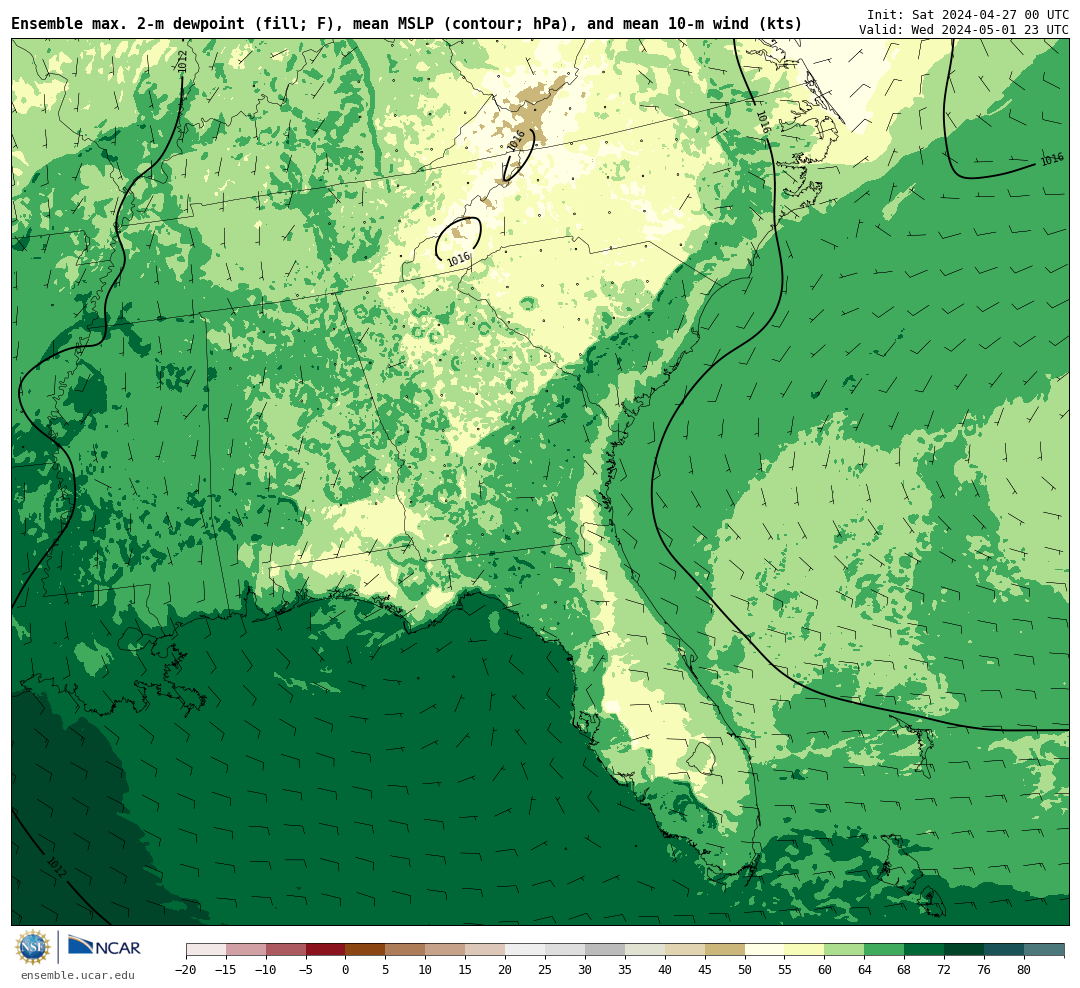The image size is (1080, 988).
Task: Pick the light green swatch between 60 and 64
Action: (844, 950)
